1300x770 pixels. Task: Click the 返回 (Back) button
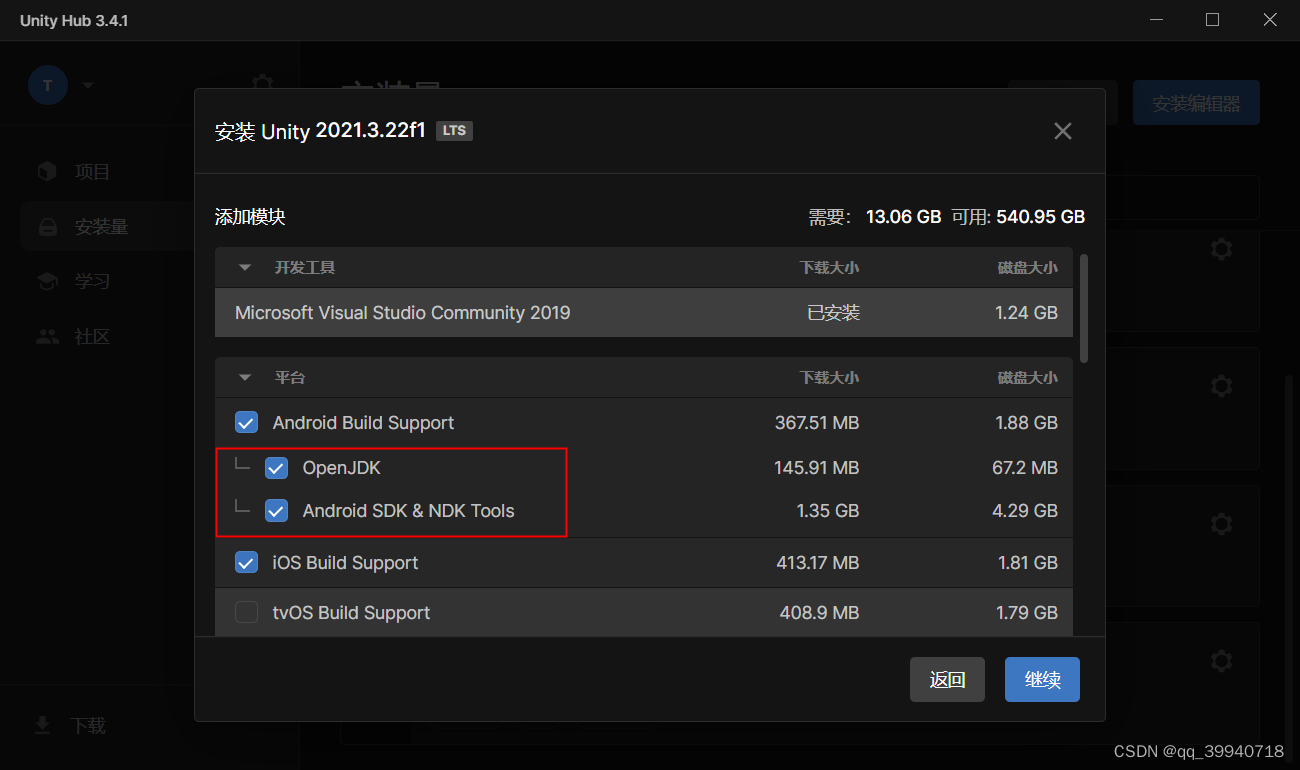click(947, 679)
